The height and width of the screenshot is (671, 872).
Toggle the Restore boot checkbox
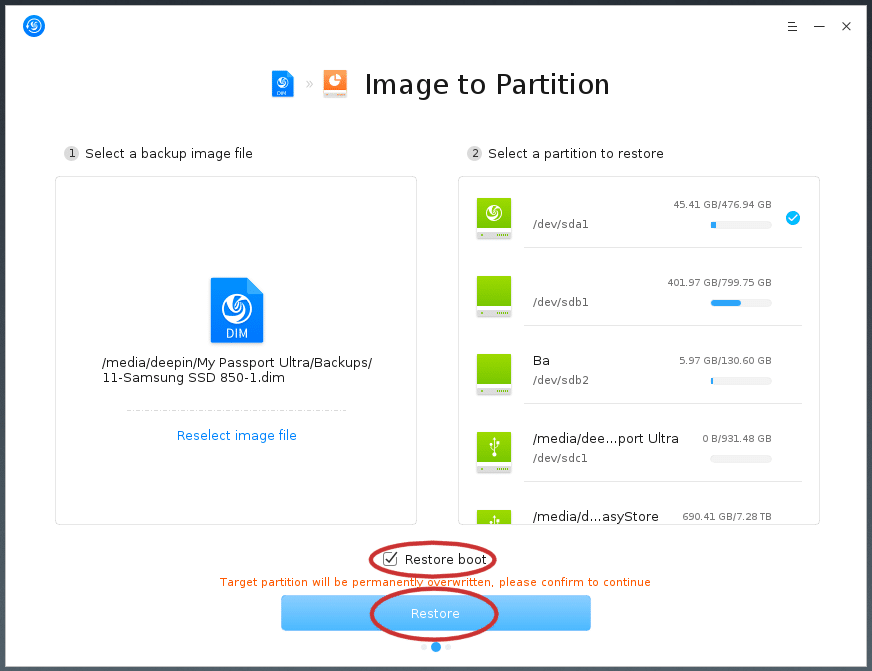coord(390,559)
